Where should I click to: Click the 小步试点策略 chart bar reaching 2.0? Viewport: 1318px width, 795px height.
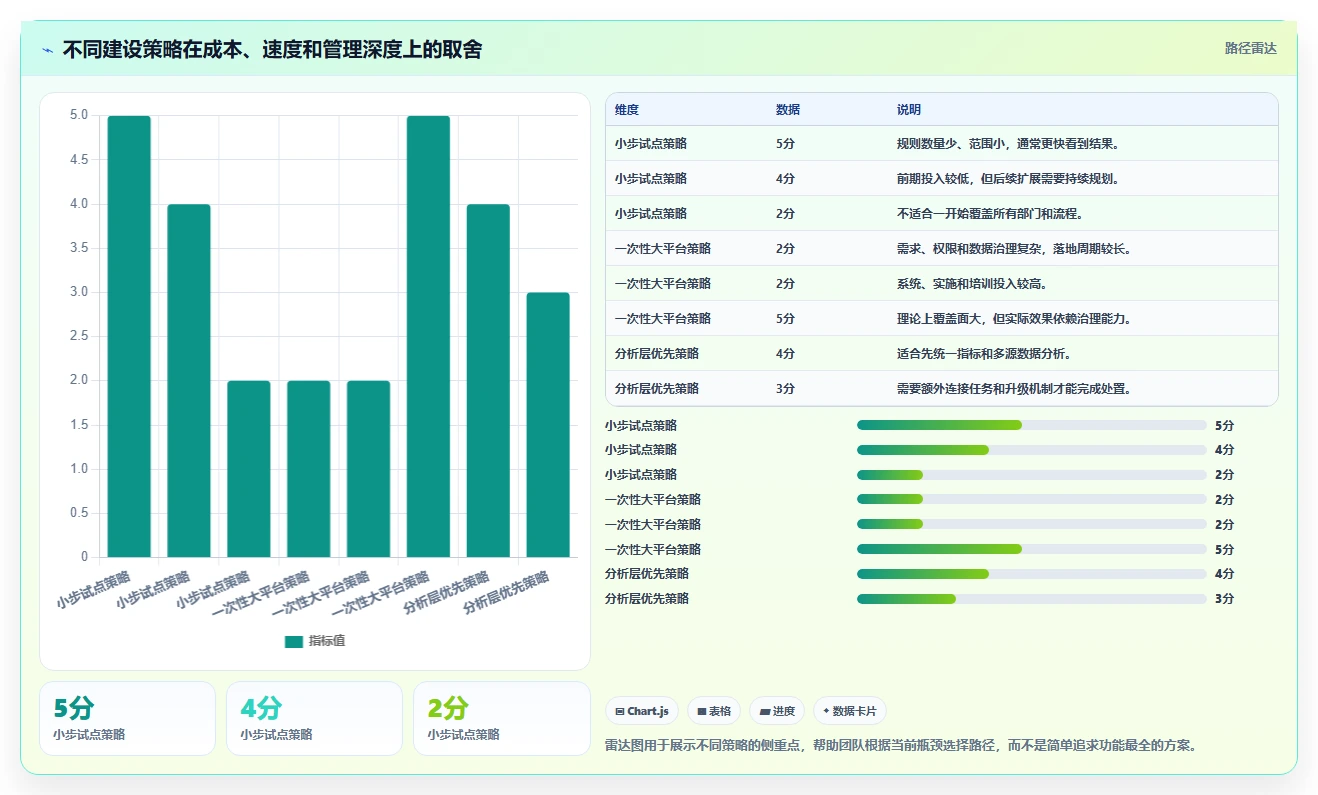pos(249,469)
